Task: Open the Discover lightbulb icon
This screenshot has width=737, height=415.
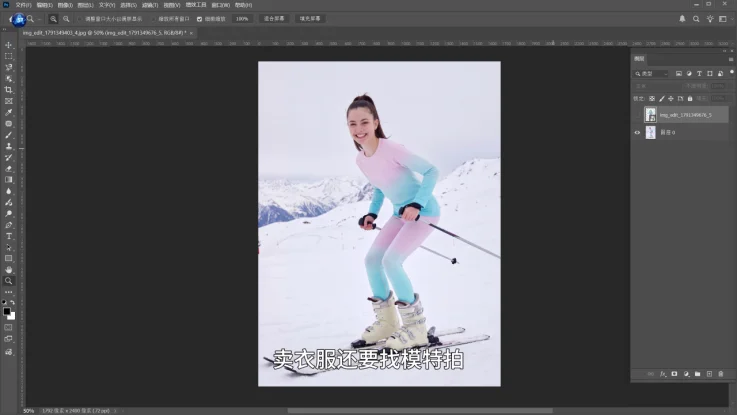Action: coord(710,19)
